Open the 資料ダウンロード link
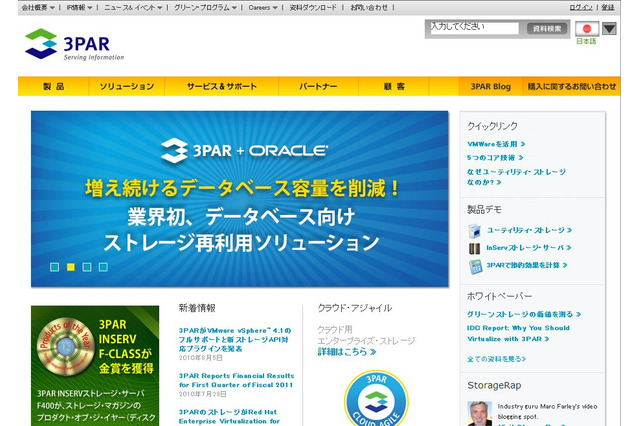 [x=313, y=7]
